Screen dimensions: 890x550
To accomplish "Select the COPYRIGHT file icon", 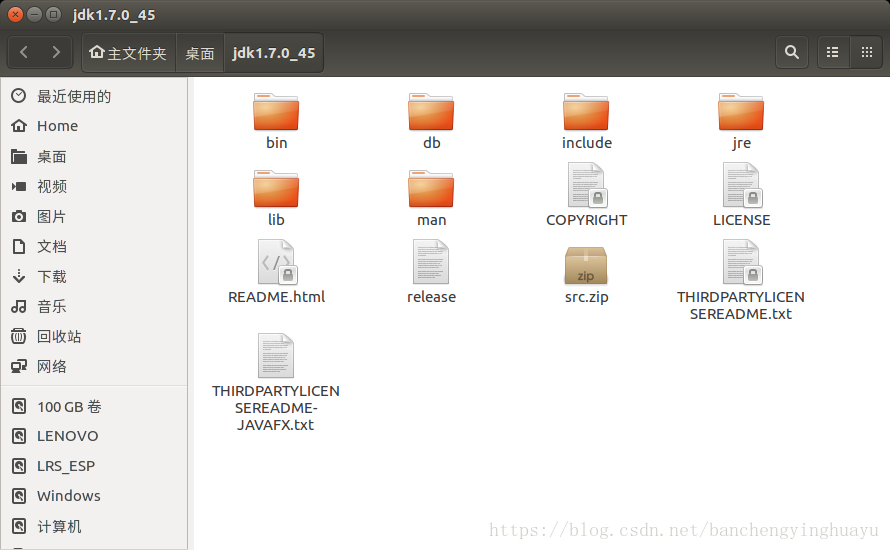I will (x=587, y=185).
